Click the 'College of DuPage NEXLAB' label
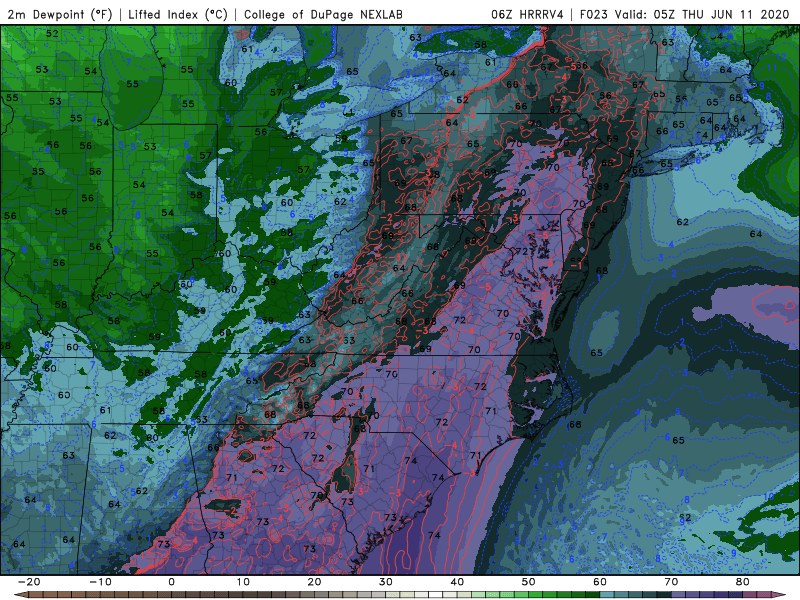This screenshot has width=800, height=600. (x=323, y=14)
